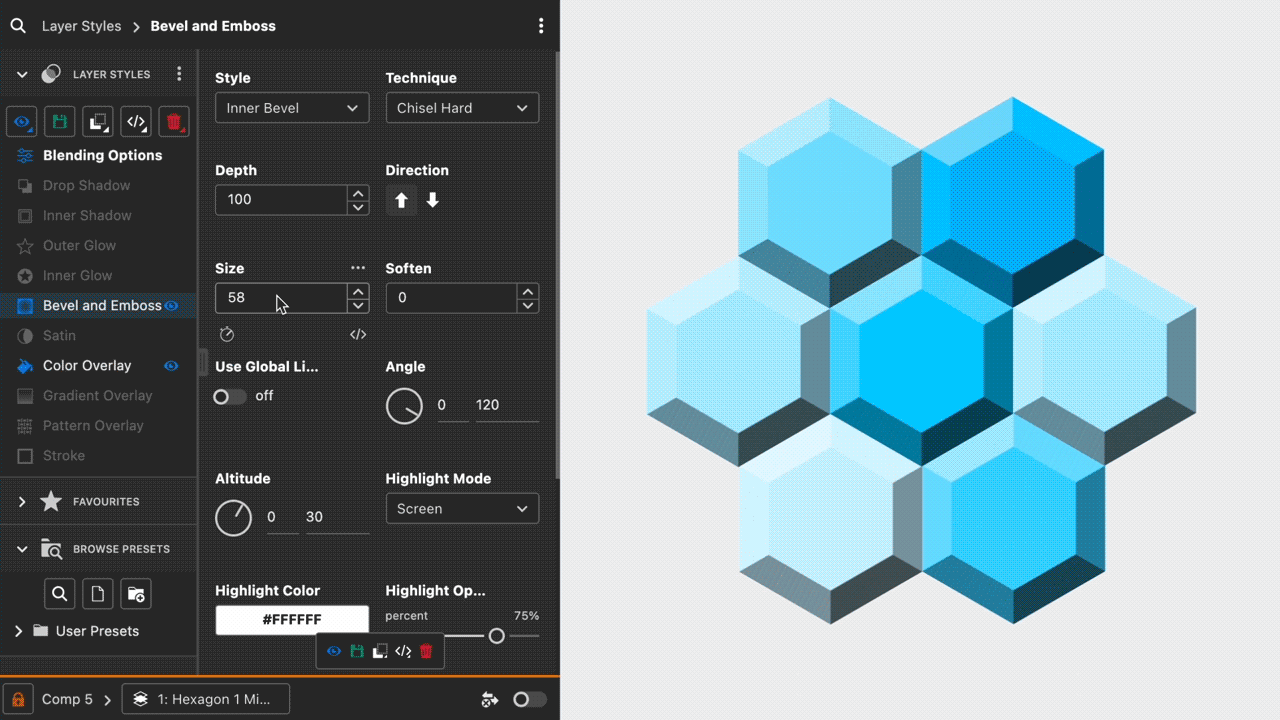
Task: Toggle the switch at the bottom right bar
Action: click(x=529, y=700)
